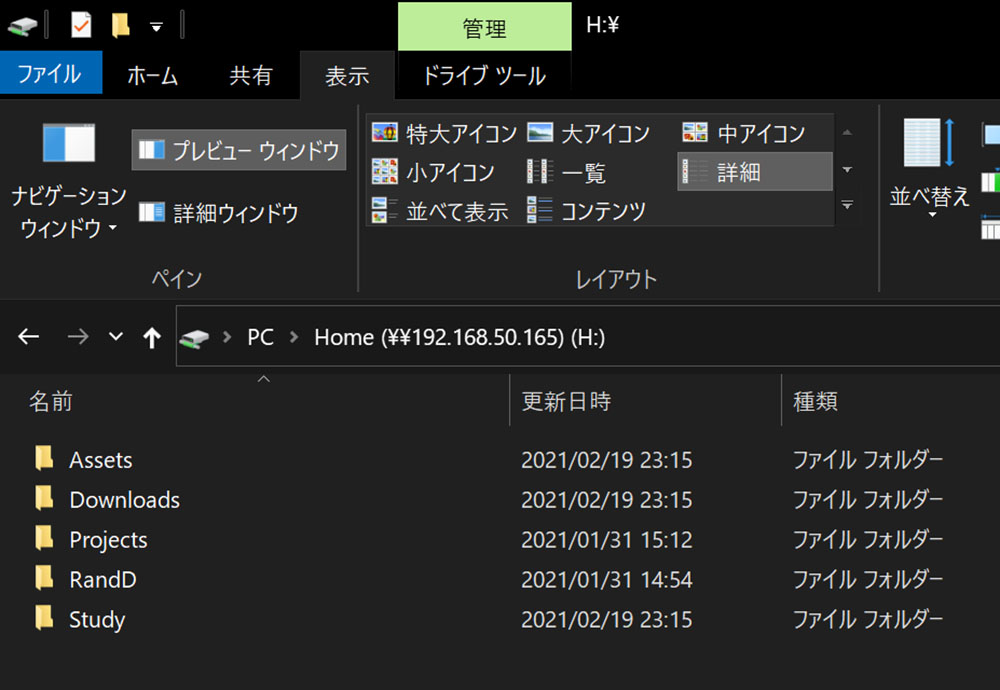Click the drive icon in the title bar
Viewport: 1000px width, 690px height.
[x=22, y=26]
